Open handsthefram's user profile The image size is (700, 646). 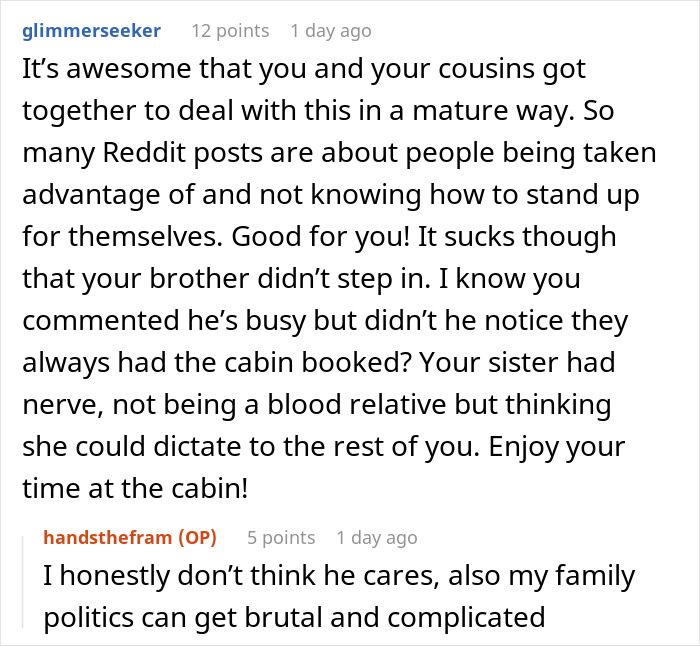click(108, 538)
